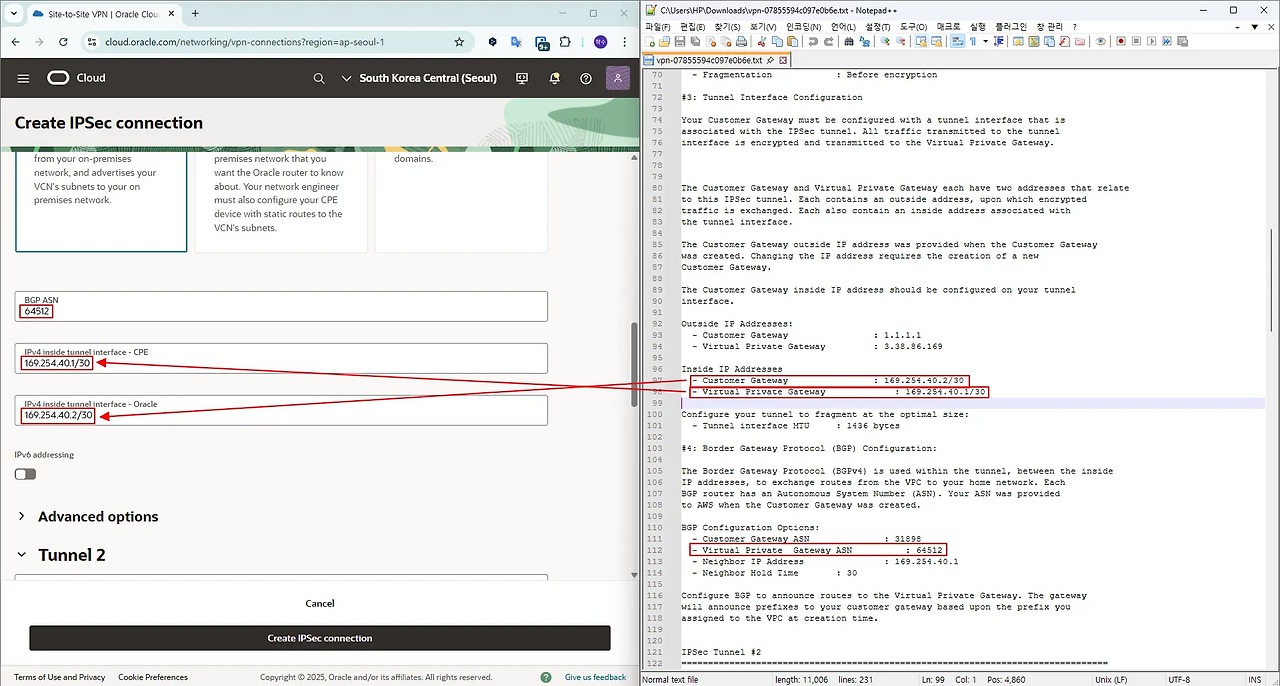1280x686 pixels.
Task: Open the Oracle Cloud help question mark
Action: [586, 78]
